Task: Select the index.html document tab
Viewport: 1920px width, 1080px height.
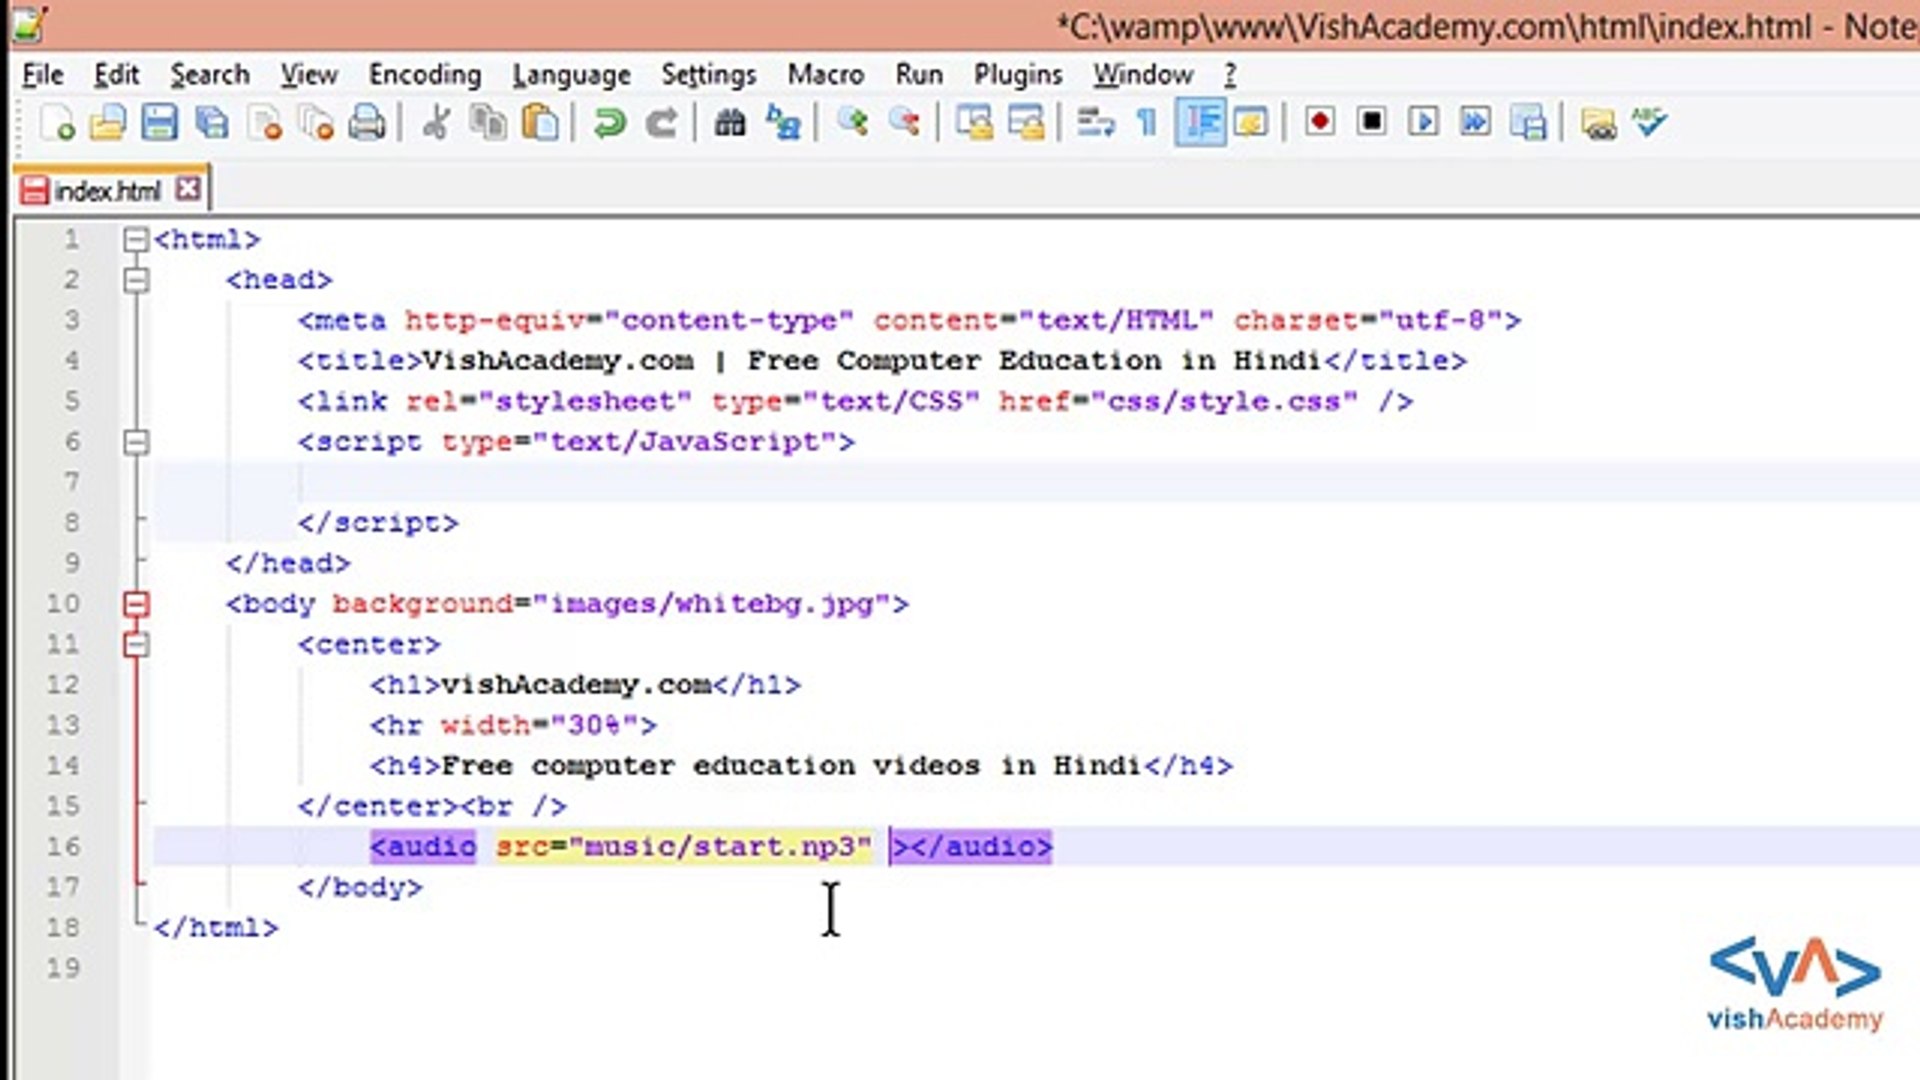Action: pos(106,190)
